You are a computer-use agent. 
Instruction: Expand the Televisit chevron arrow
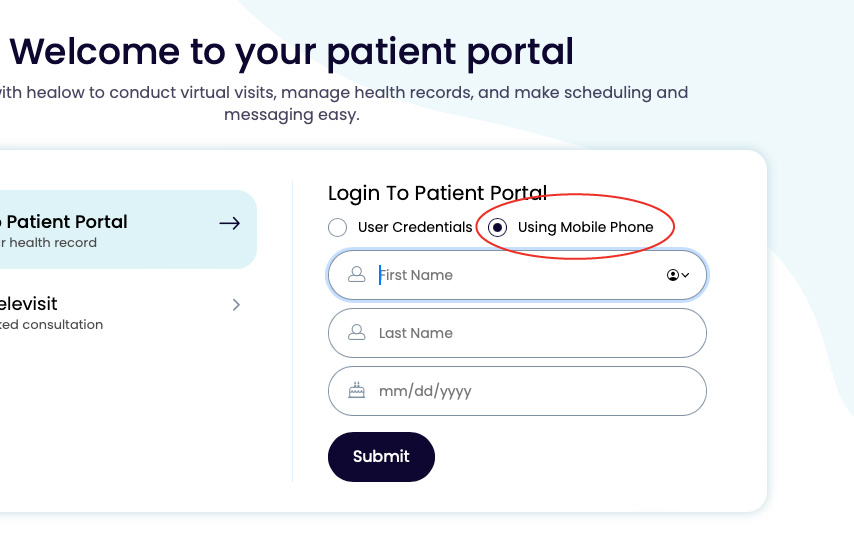pos(236,305)
